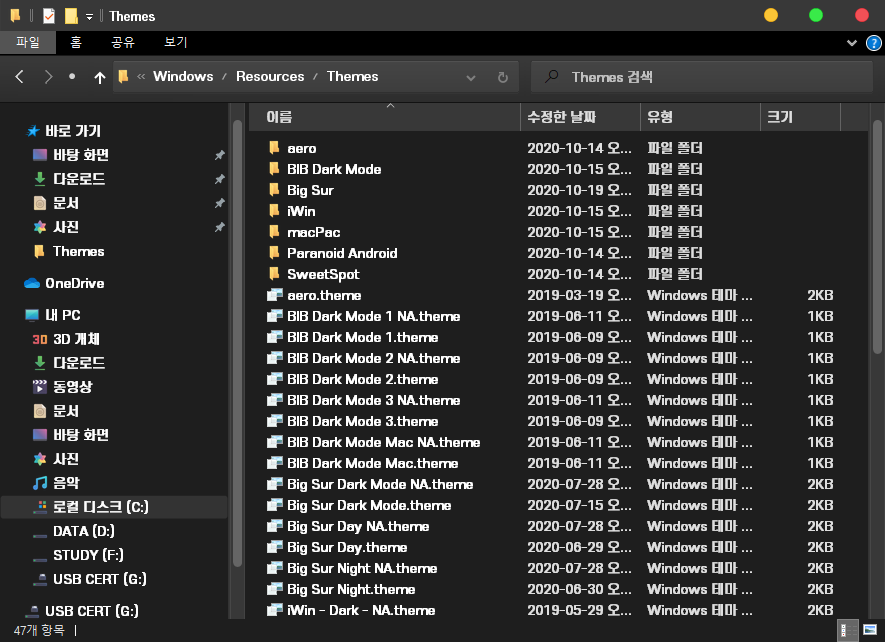885x642 pixels.
Task: Refresh the Themes folder view
Action: (x=502, y=77)
